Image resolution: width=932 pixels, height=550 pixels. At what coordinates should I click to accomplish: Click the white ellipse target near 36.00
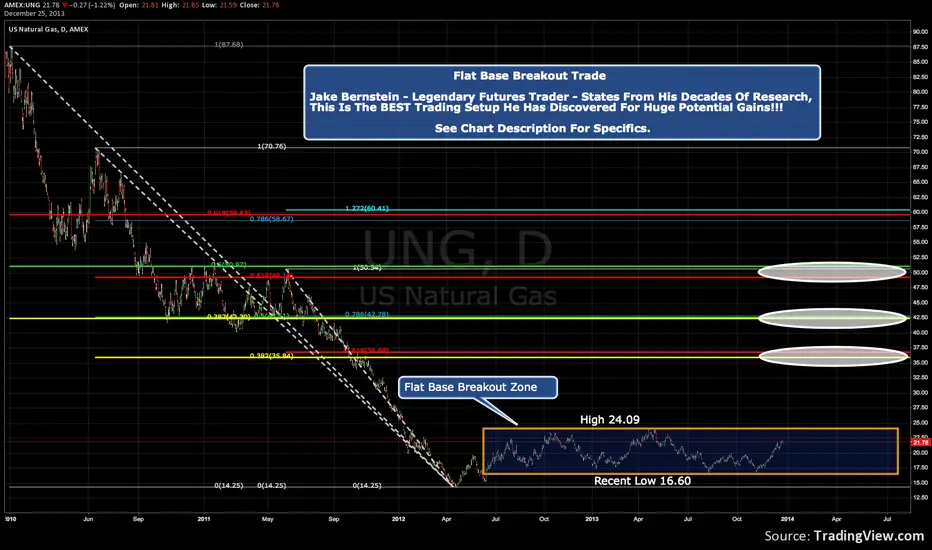tap(833, 356)
